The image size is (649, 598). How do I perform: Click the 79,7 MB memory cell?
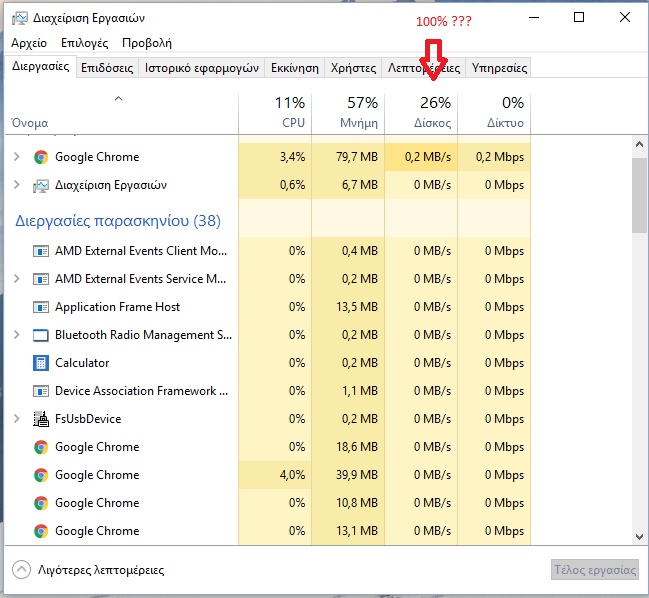348,157
